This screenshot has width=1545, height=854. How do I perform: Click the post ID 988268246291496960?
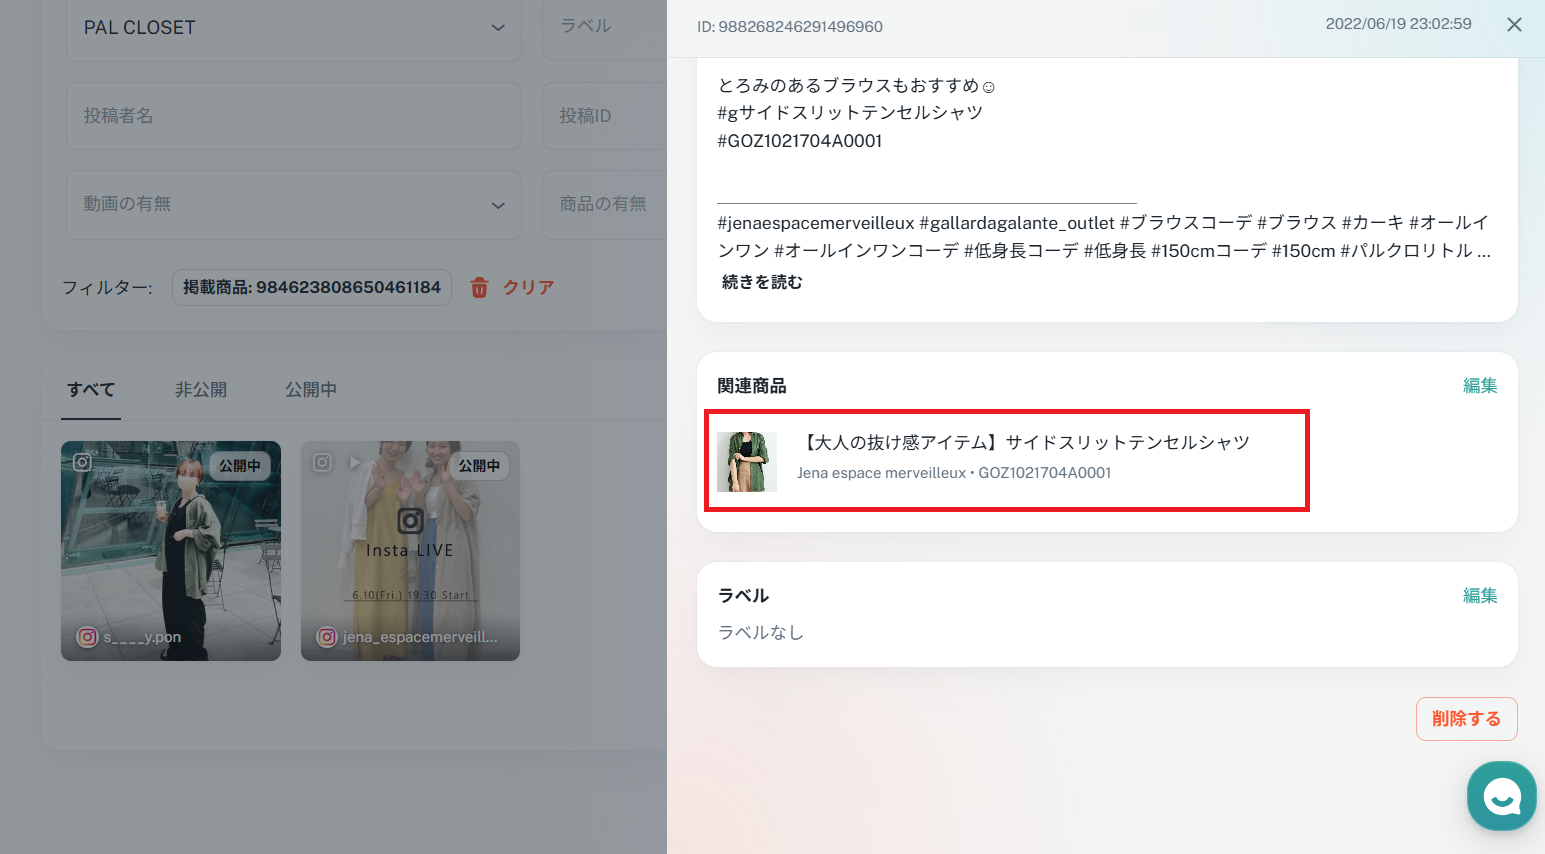(790, 27)
